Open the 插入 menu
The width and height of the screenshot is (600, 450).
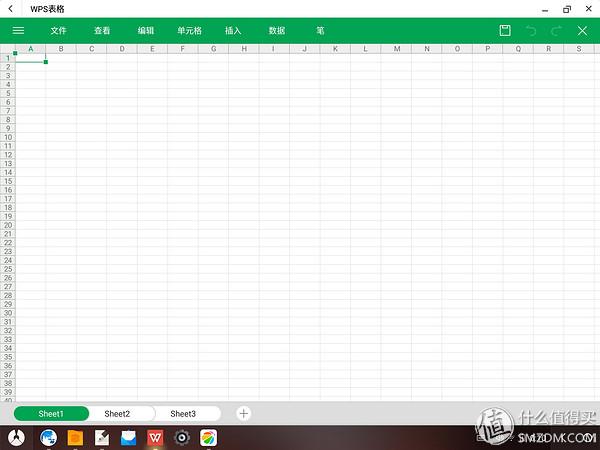pos(233,31)
